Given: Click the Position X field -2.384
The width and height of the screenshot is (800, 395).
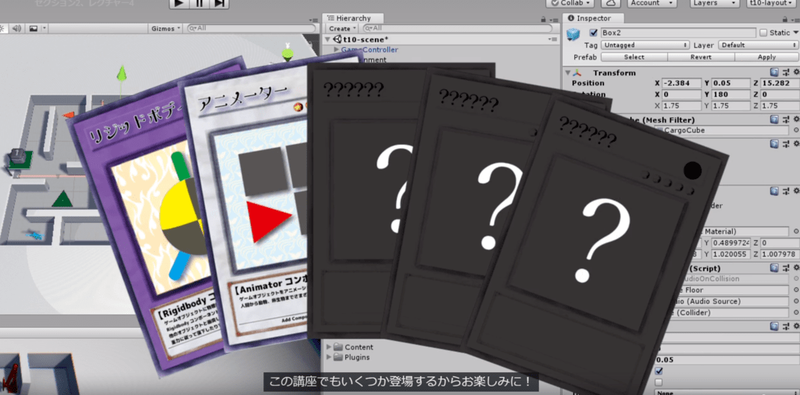Looking at the screenshot, I should click(x=682, y=83).
